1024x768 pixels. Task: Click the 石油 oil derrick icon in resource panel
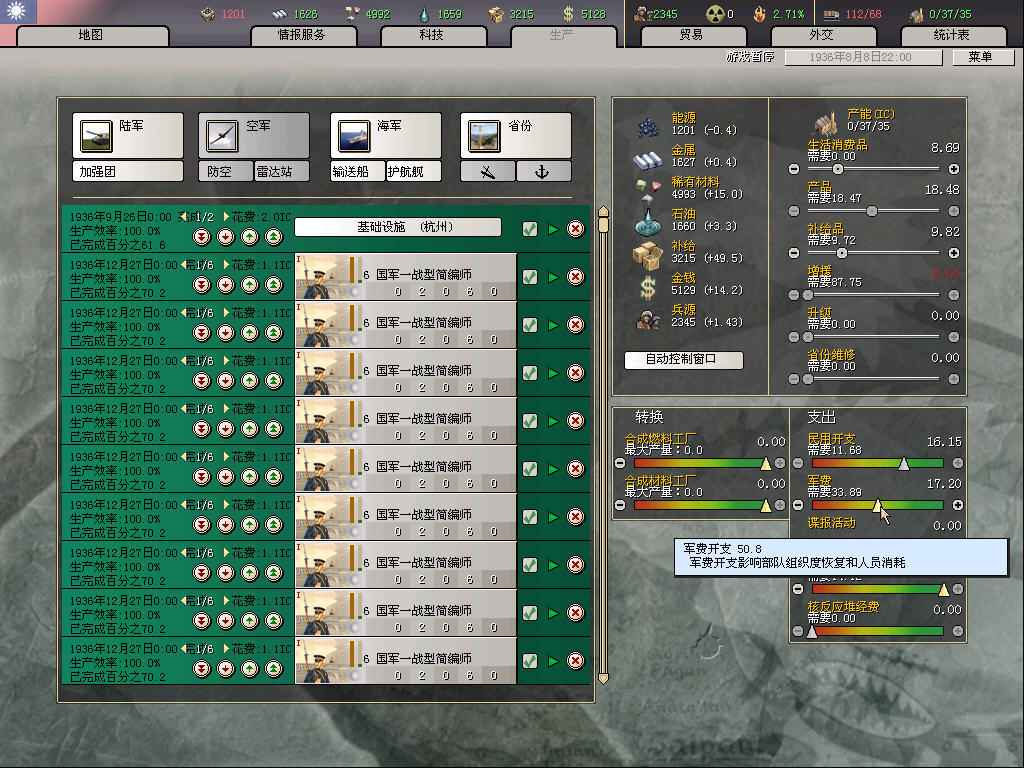pyautogui.click(x=648, y=221)
